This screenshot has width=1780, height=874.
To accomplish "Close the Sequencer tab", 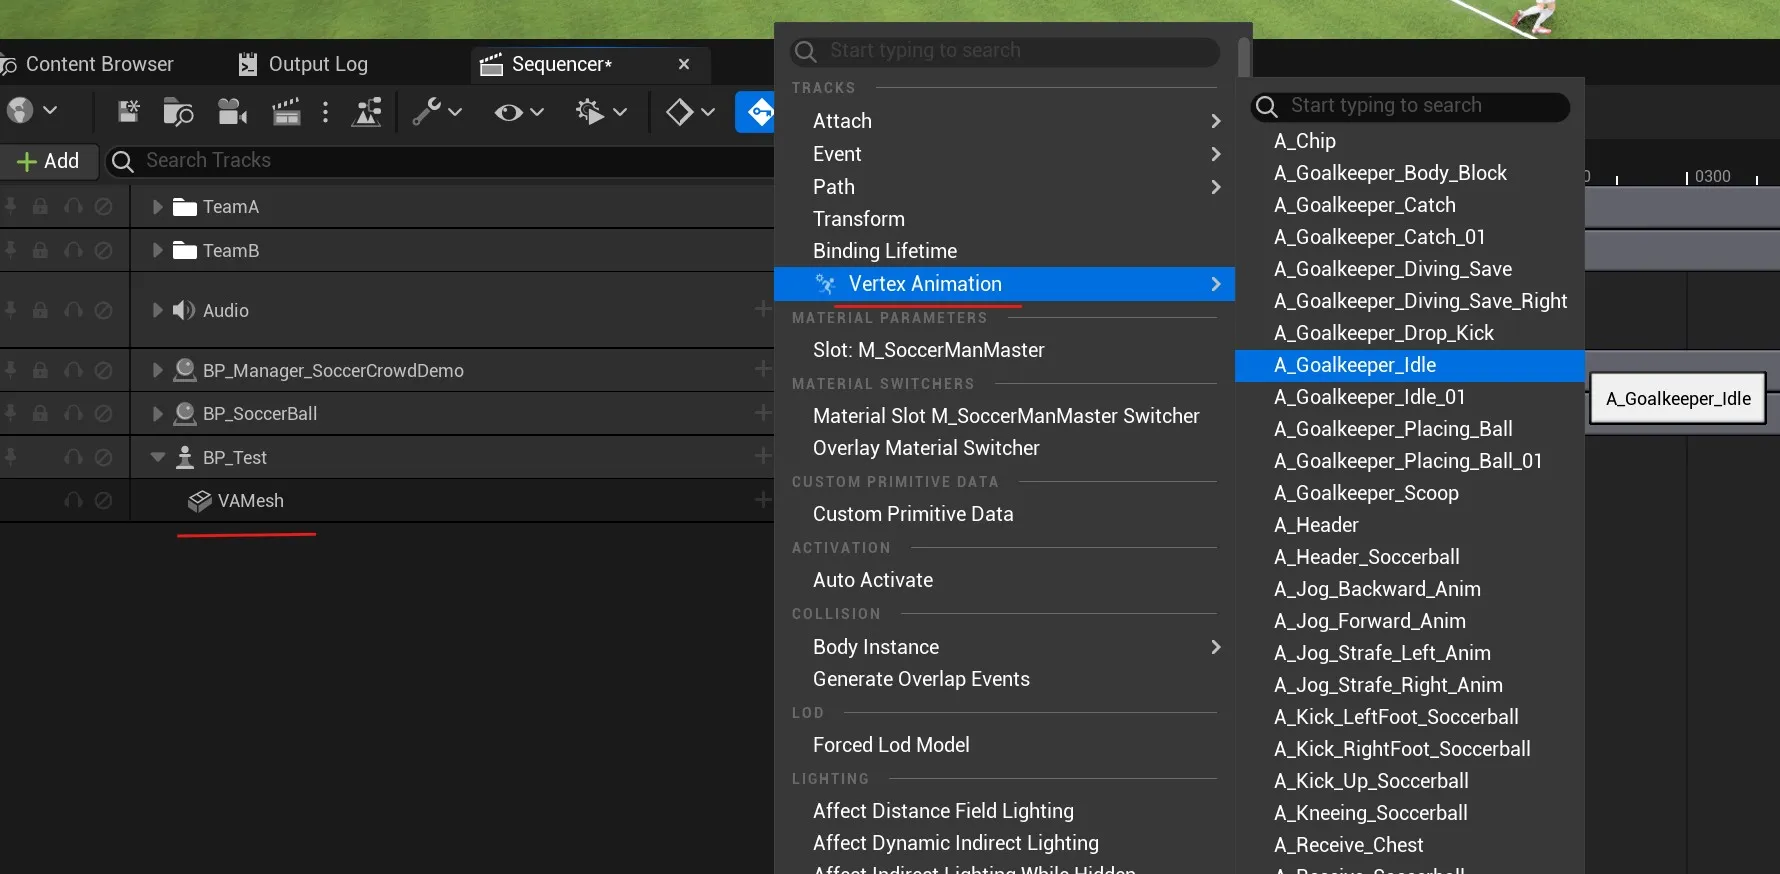I will [x=684, y=64].
